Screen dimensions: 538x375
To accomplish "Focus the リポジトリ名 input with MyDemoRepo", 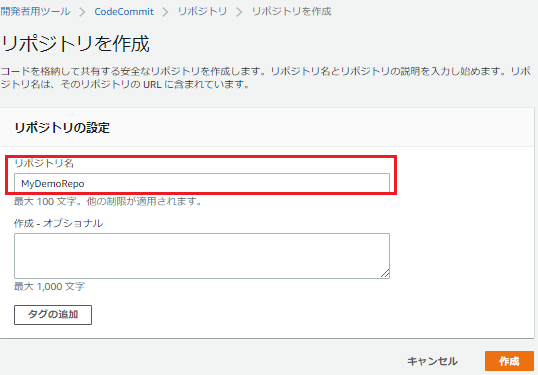I will [x=202, y=183].
